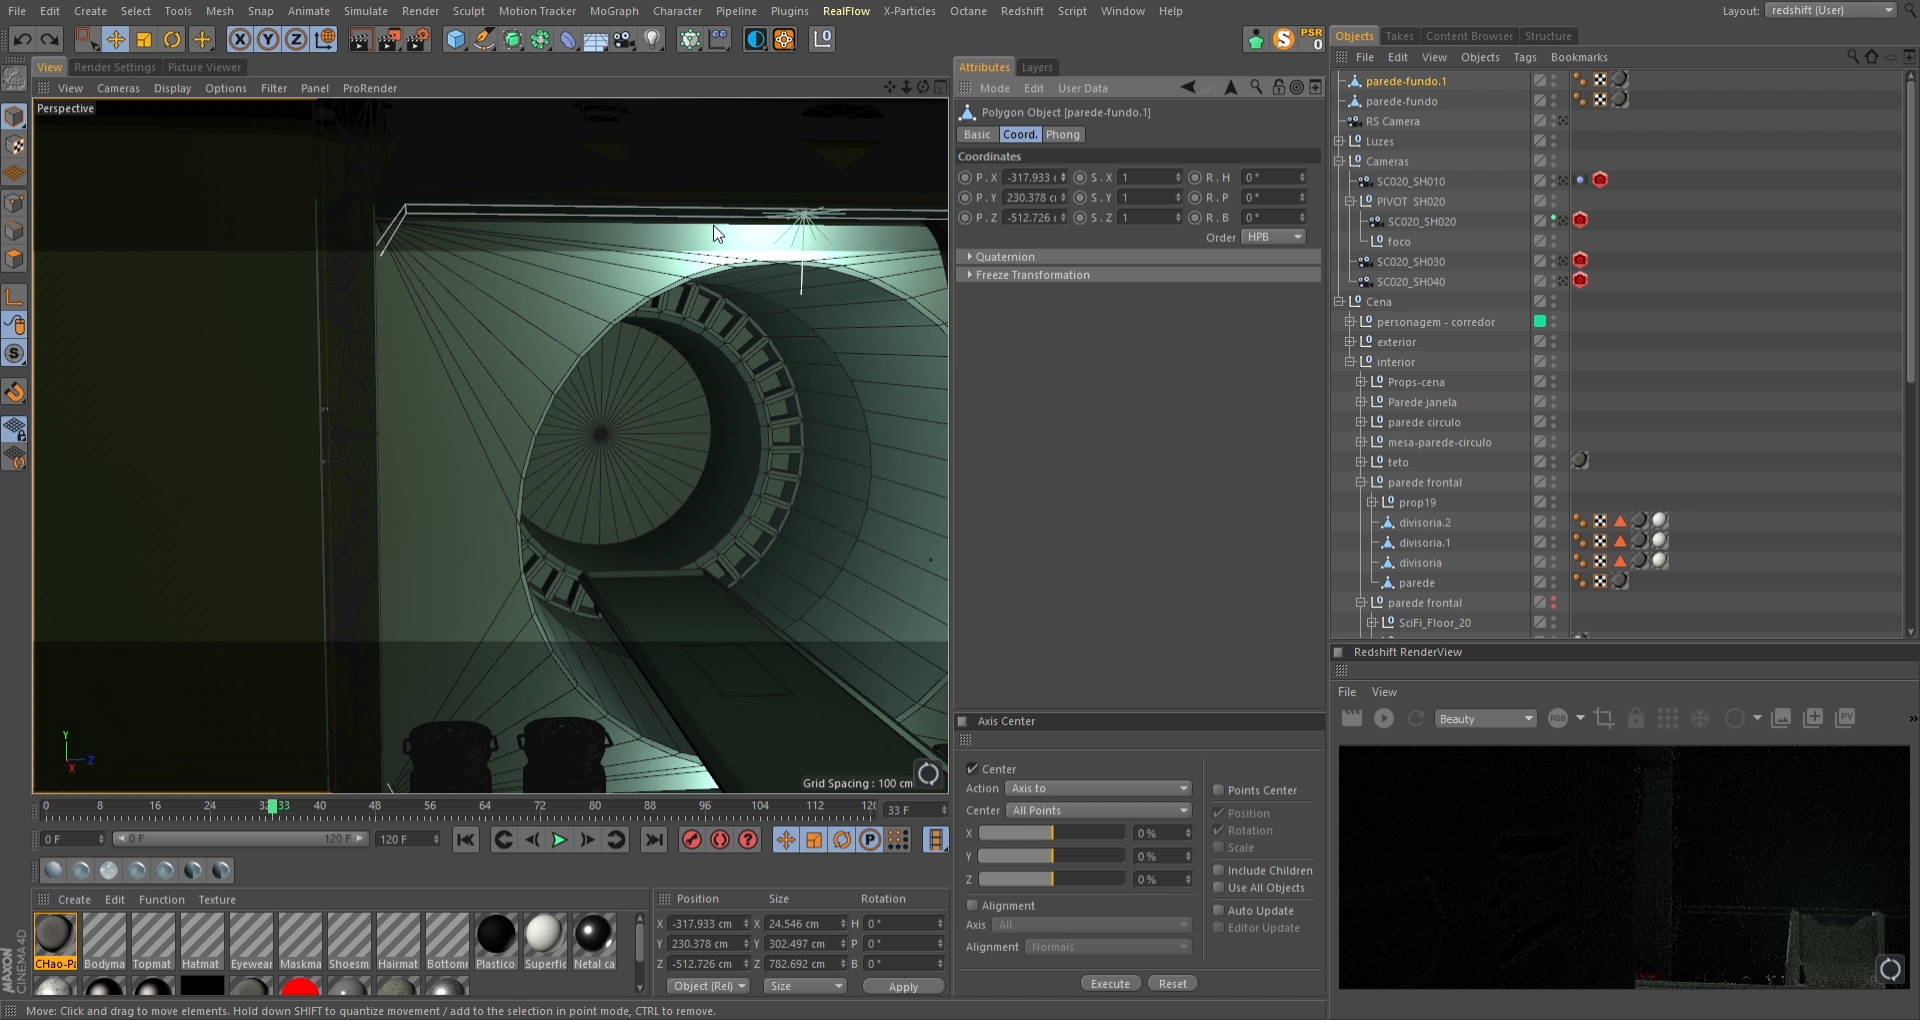
Task: Adjust the Axis Center X slider
Action: [1052, 833]
